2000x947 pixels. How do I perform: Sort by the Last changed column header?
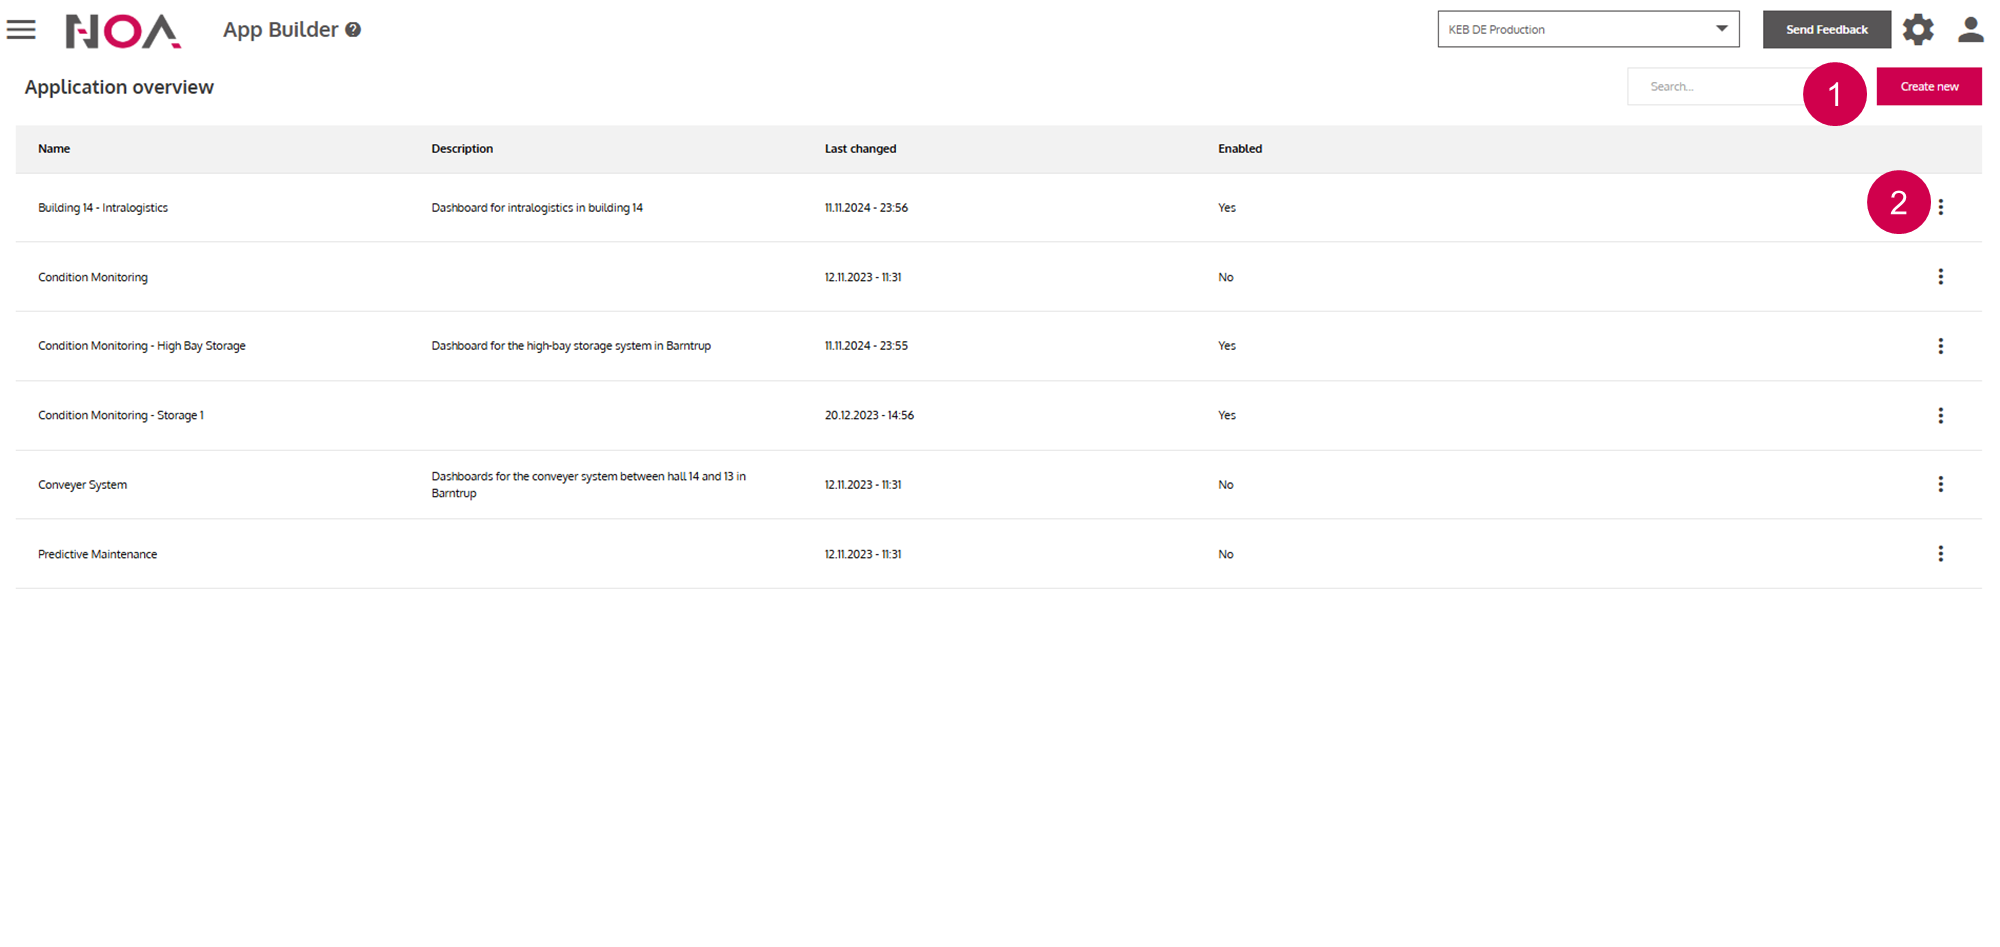click(860, 149)
